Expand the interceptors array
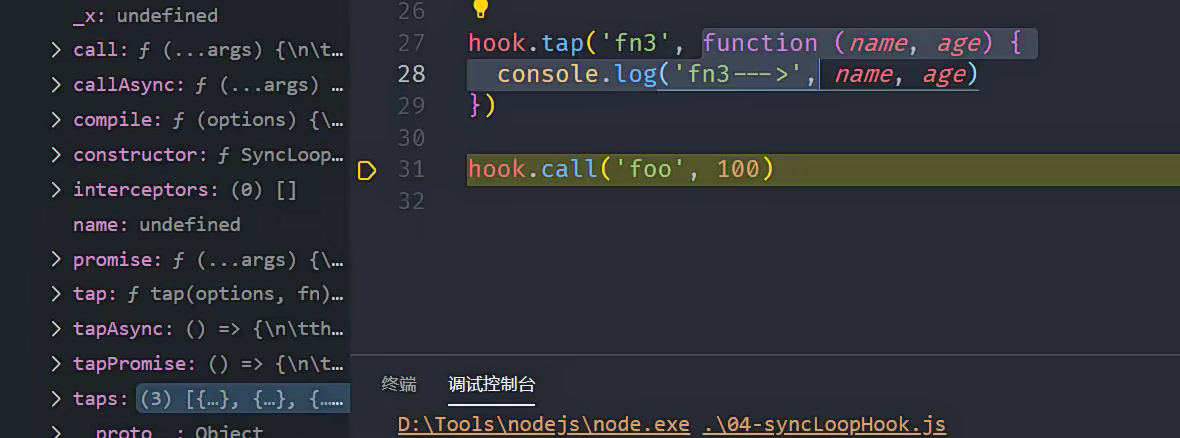The width and height of the screenshot is (1180, 438). pyautogui.click(x=57, y=190)
